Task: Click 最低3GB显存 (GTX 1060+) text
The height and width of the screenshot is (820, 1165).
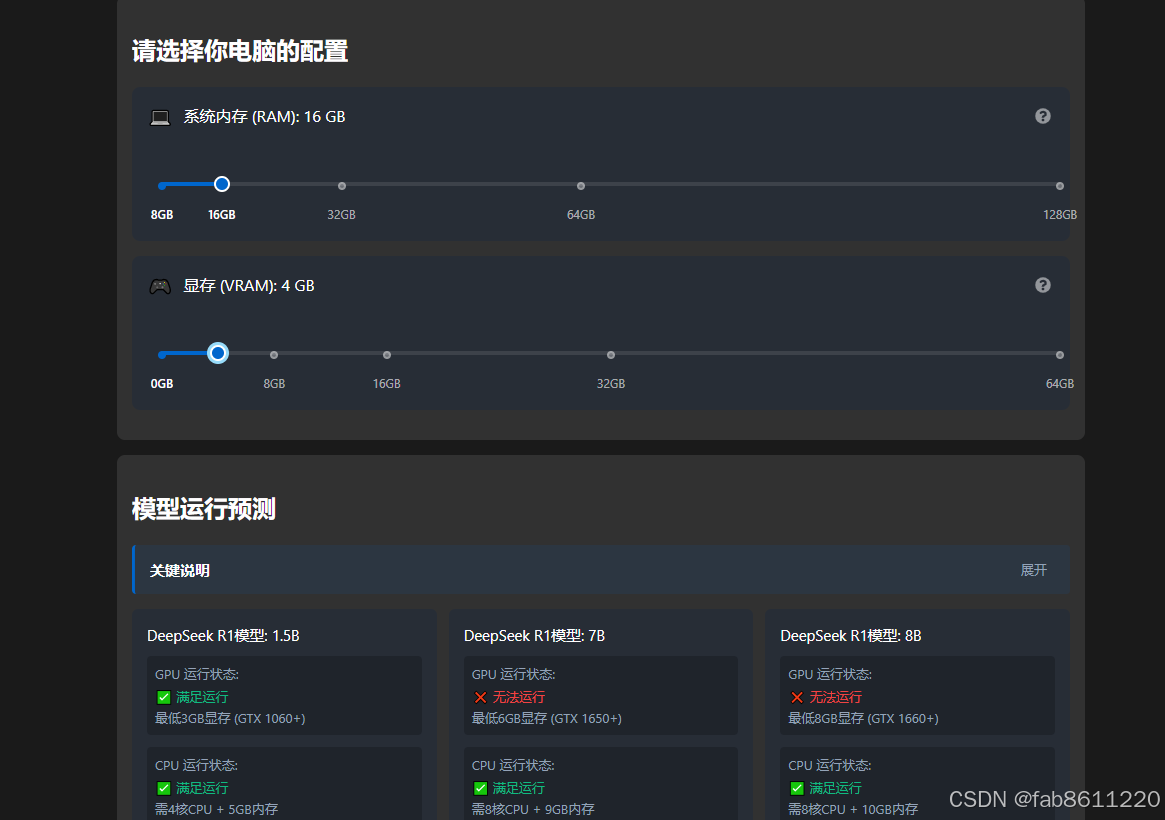Action: pos(230,718)
